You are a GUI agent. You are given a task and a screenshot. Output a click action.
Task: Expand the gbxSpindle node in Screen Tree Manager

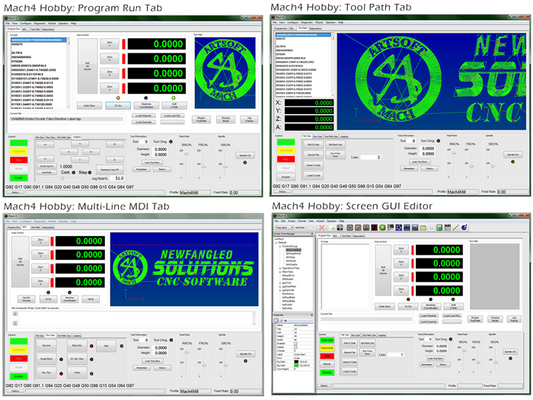point(280,291)
